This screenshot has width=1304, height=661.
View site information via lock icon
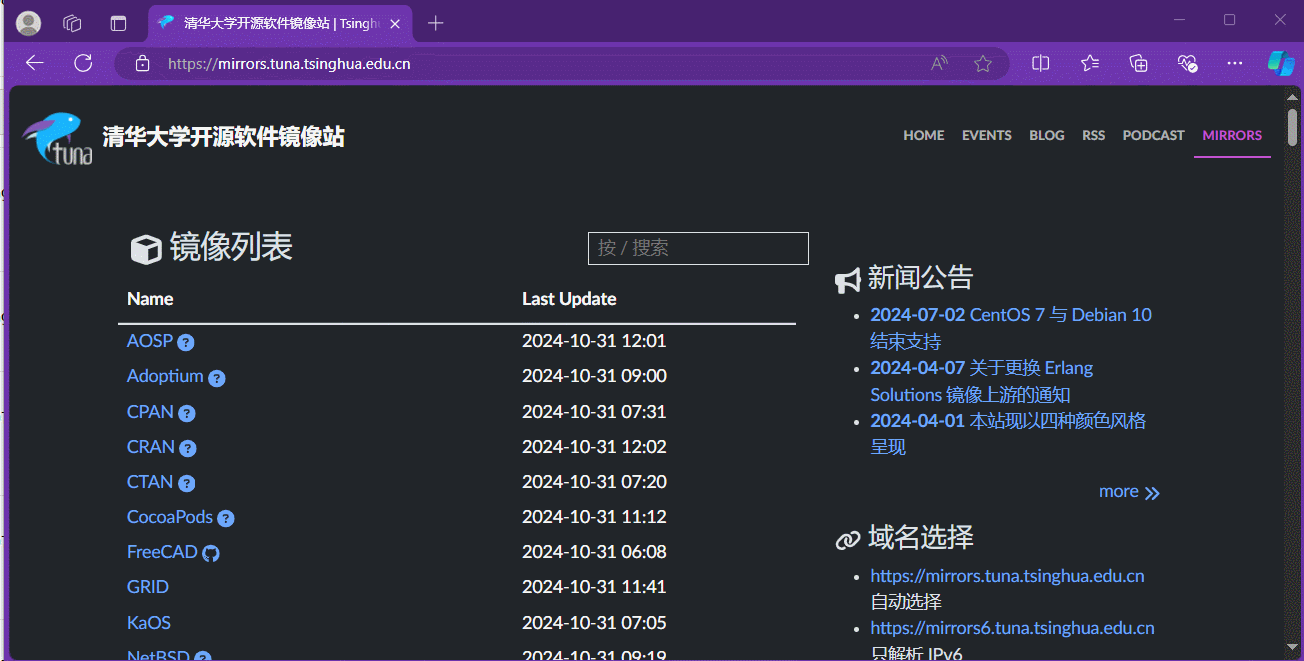coord(142,63)
